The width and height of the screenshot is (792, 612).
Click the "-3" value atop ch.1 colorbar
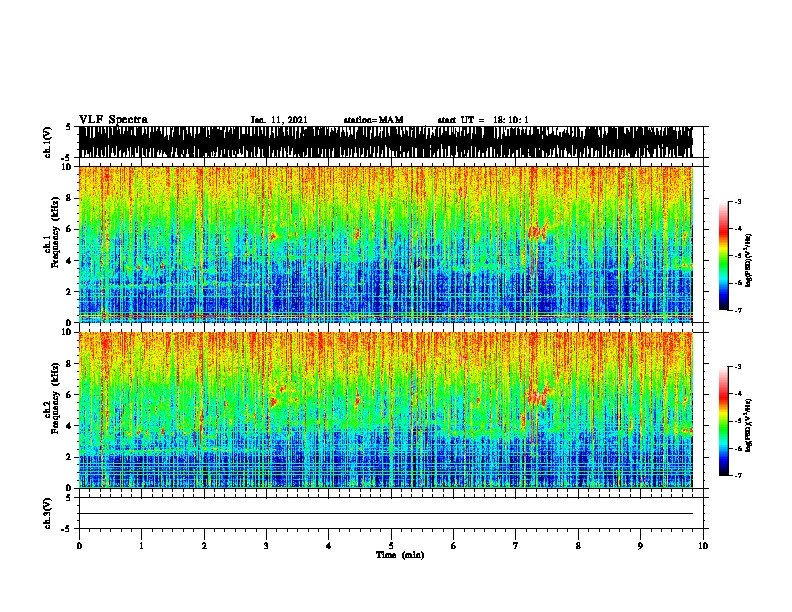tap(738, 201)
